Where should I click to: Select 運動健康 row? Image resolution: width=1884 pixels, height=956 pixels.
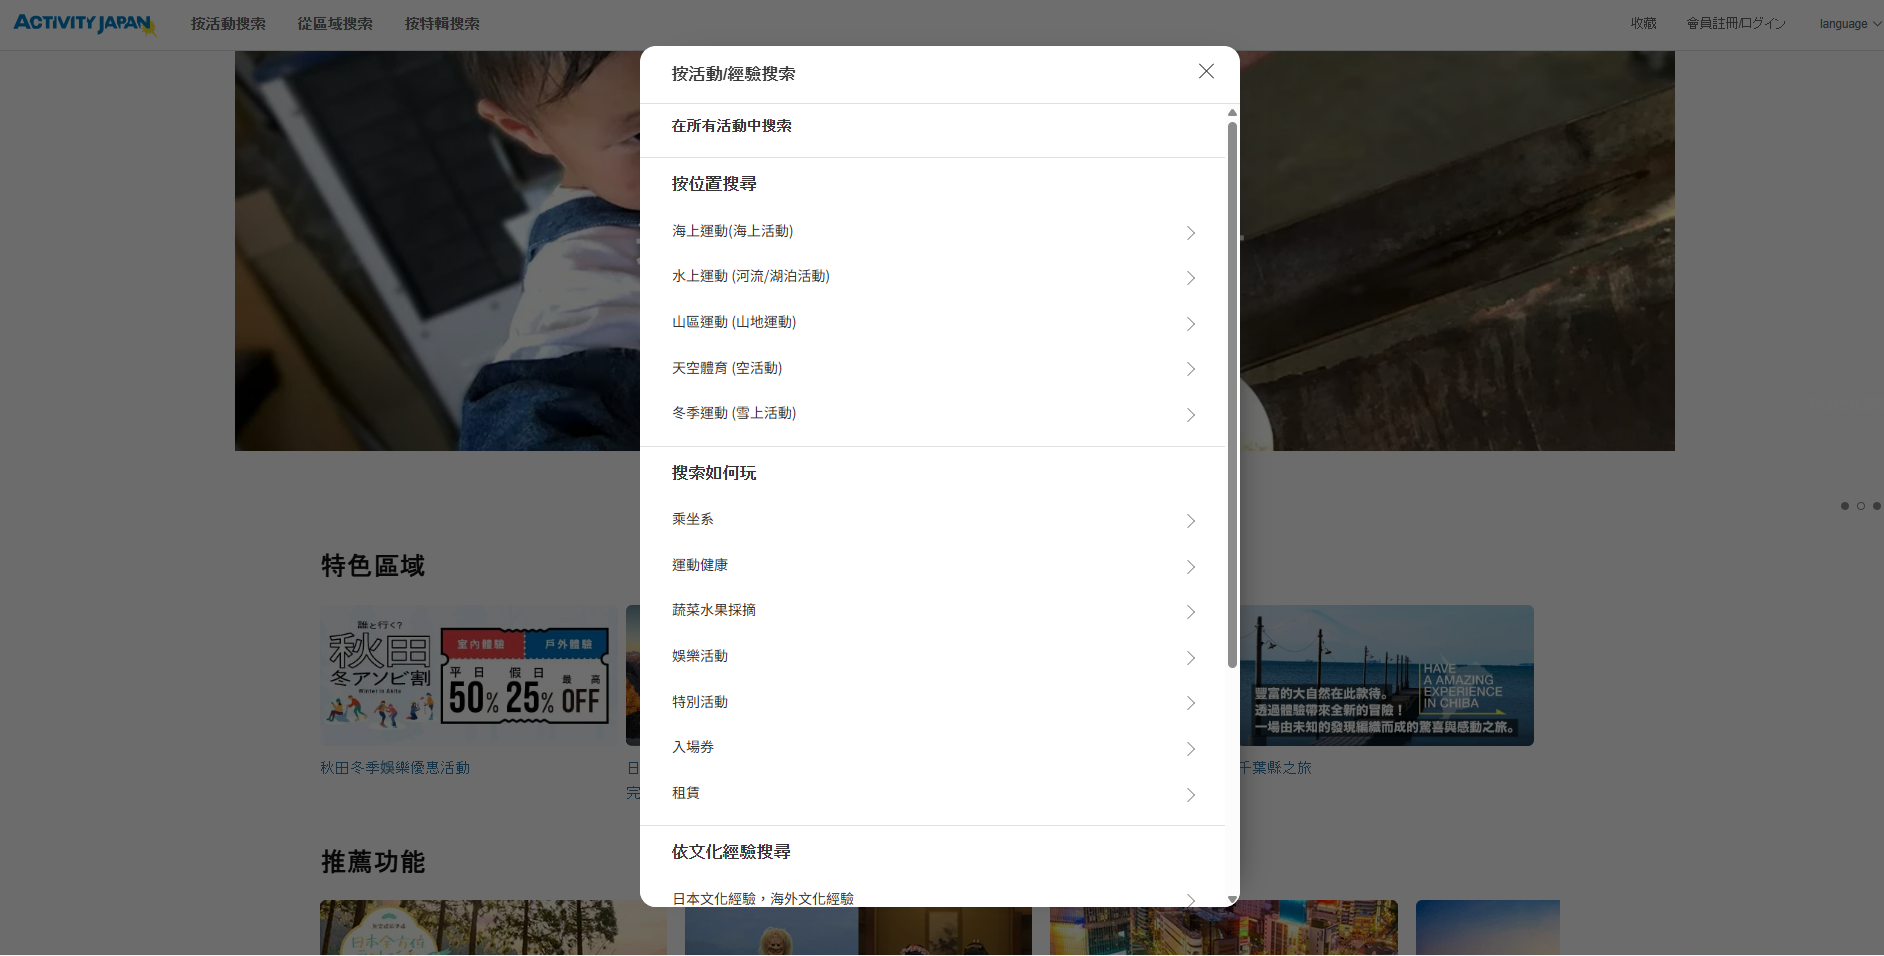tap(932, 565)
